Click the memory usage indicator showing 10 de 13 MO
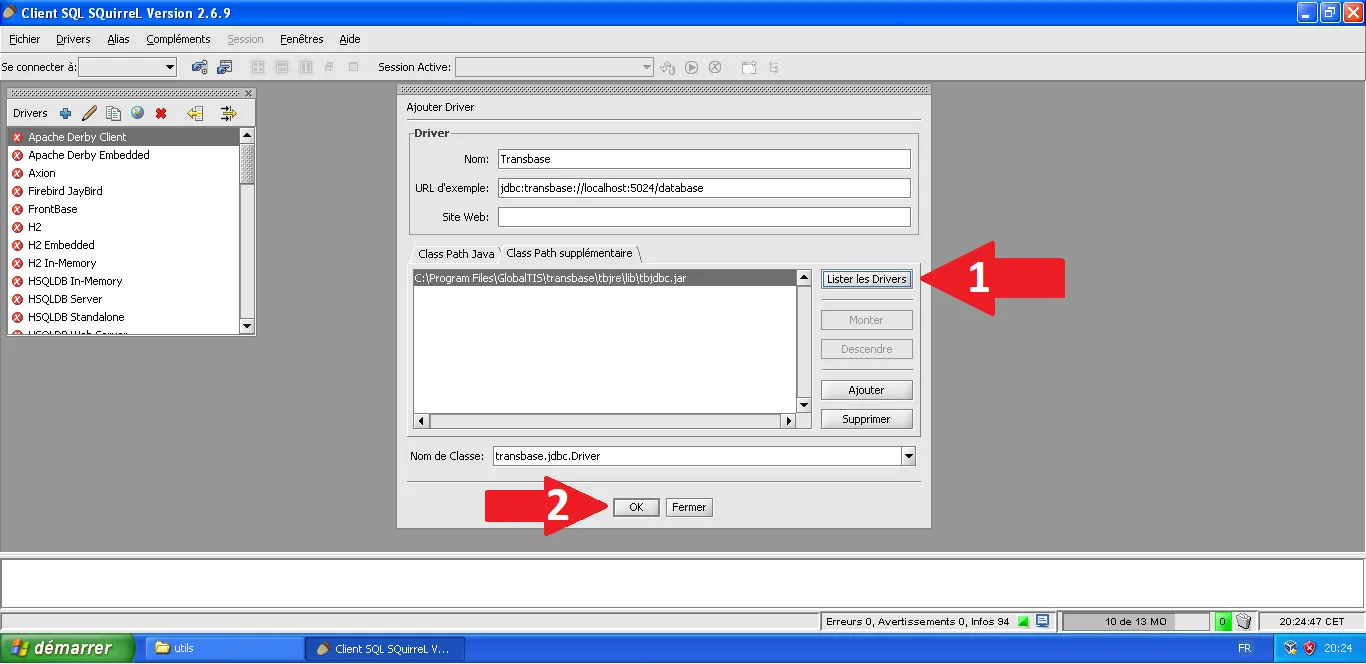The width and height of the screenshot is (1366, 664). tap(1135, 621)
